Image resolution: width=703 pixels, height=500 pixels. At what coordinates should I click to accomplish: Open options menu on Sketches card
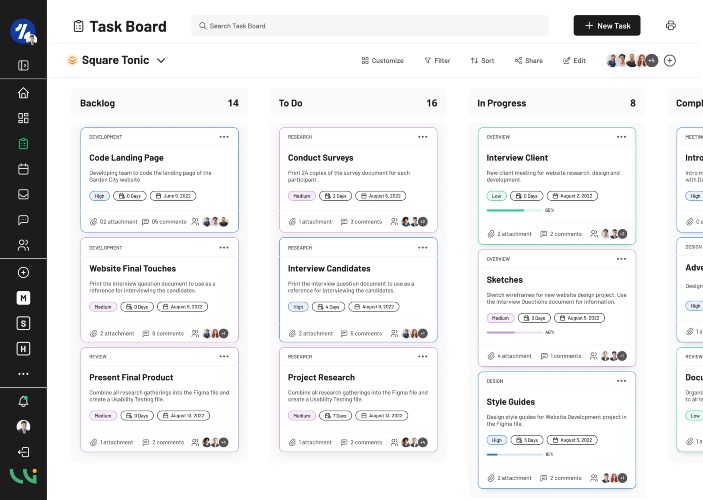621,259
